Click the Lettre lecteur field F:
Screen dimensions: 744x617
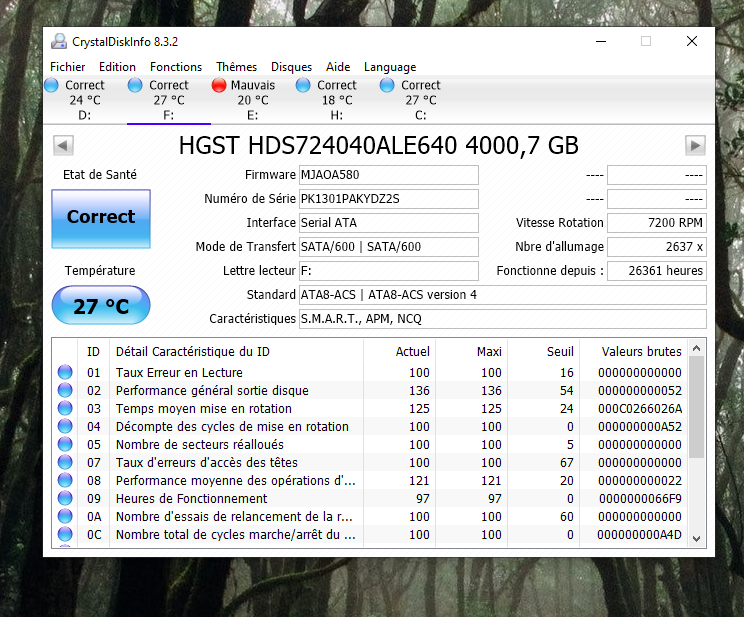pos(389,271)
